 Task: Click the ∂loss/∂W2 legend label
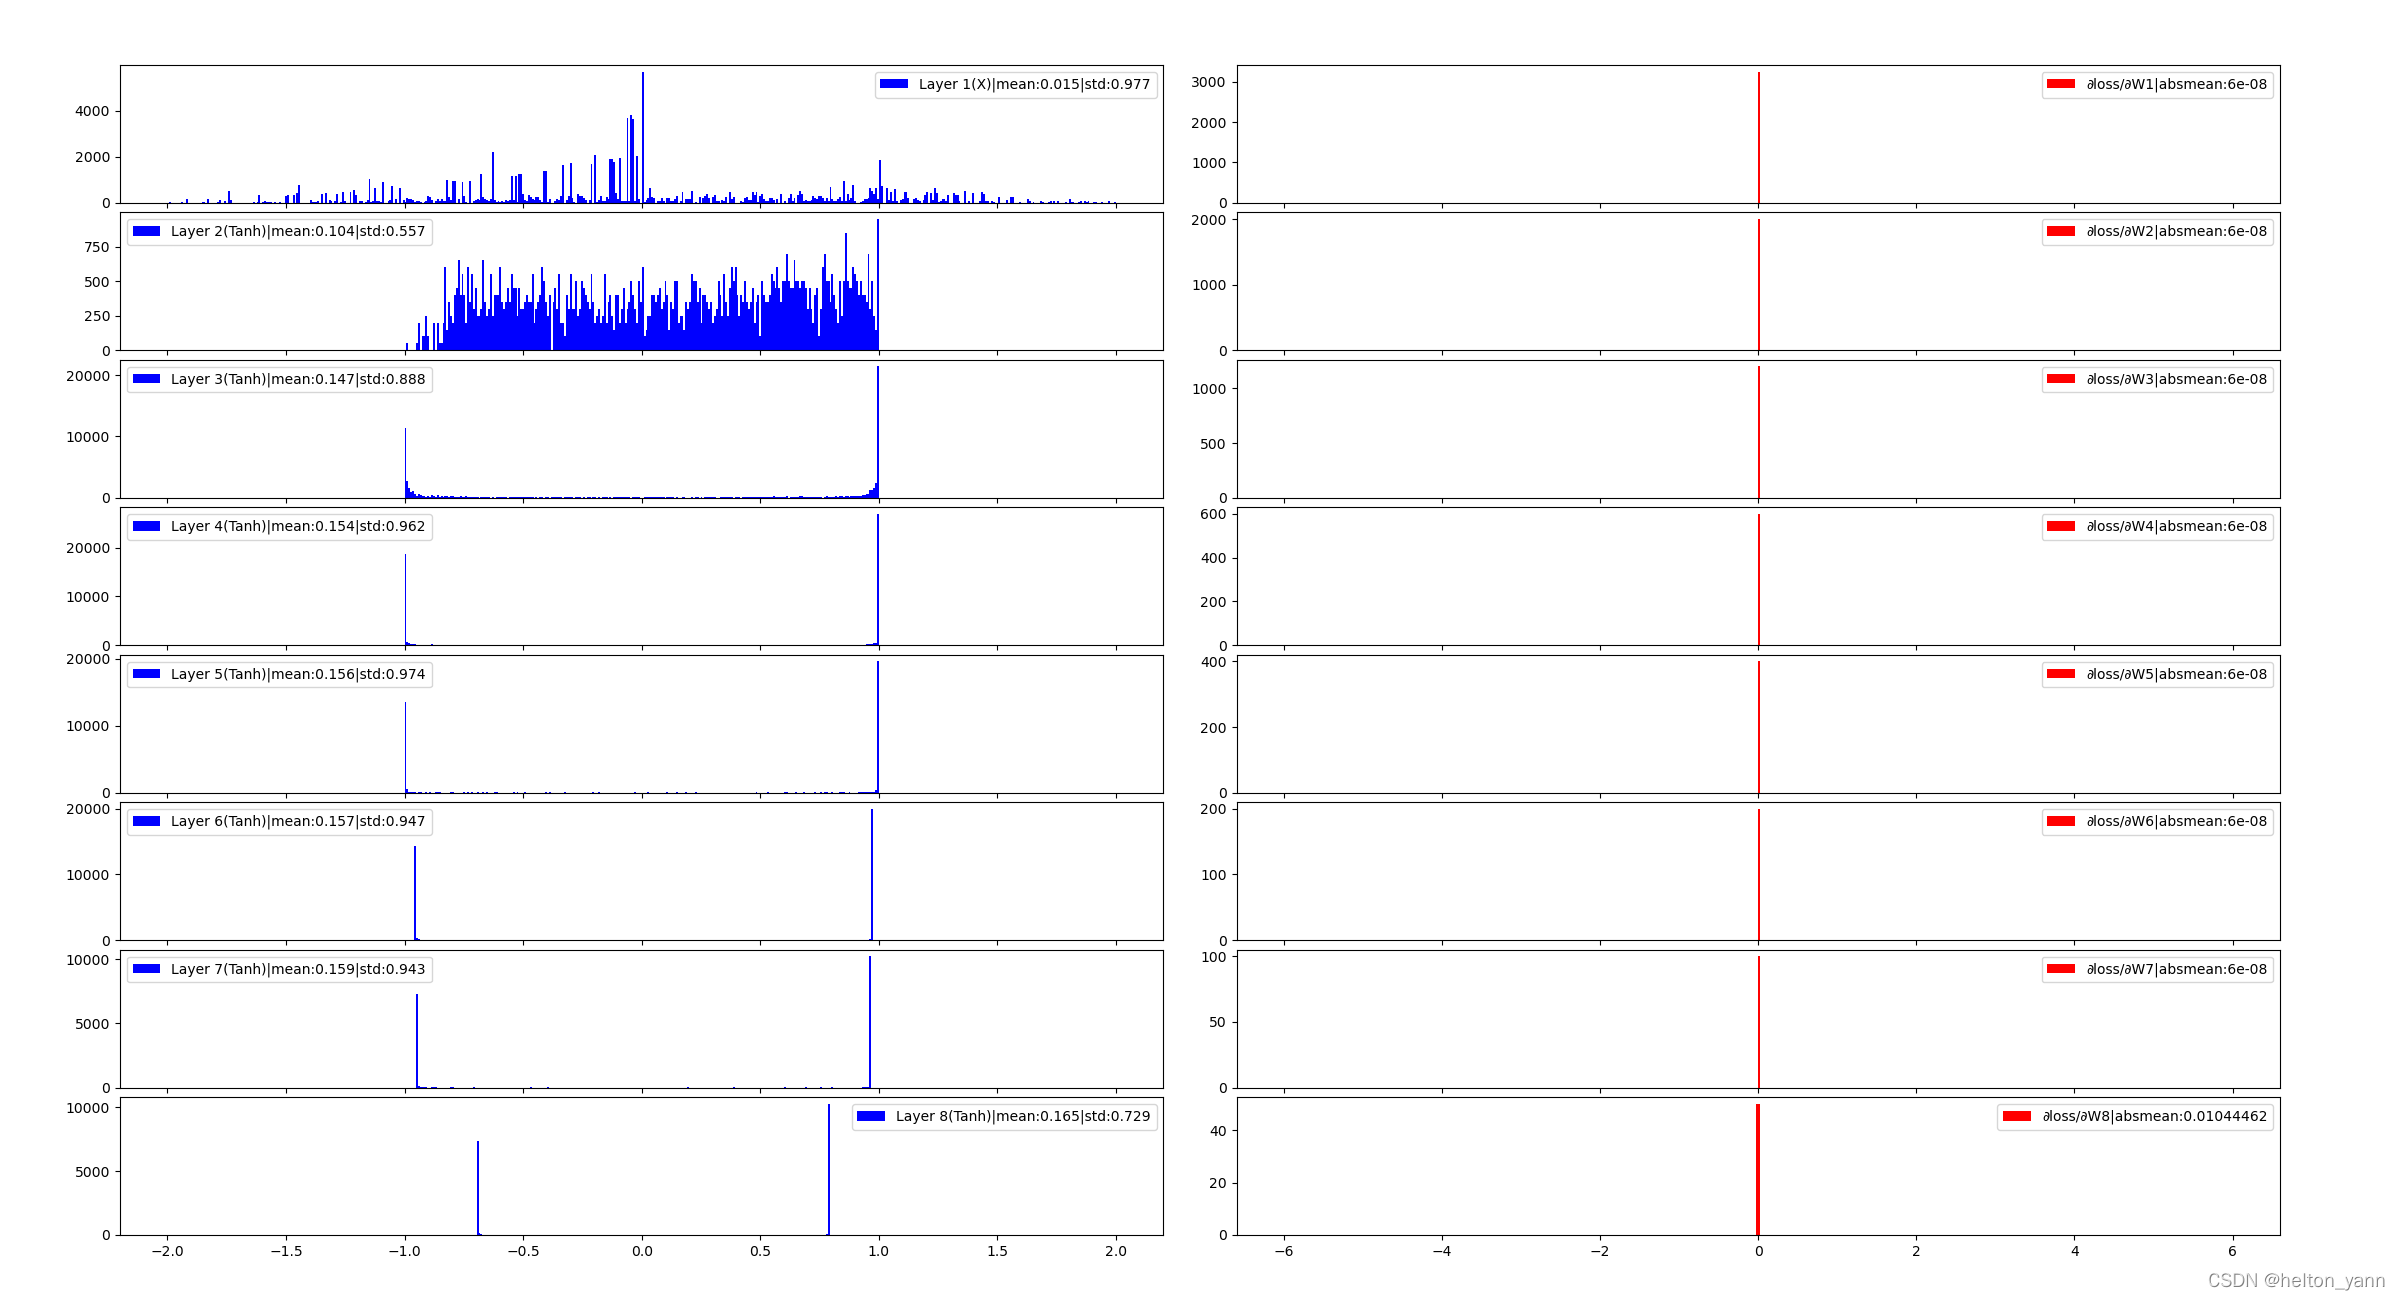[x=2176, y=231]
